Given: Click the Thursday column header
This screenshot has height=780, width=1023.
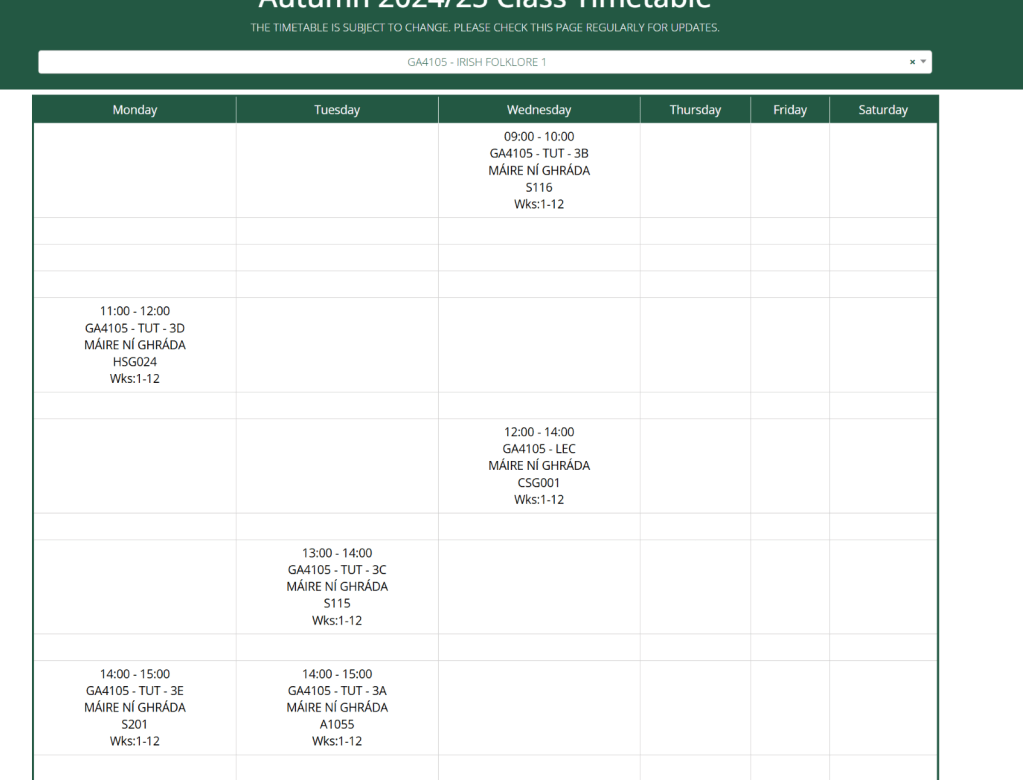Looking at the screenshot, I should coord(694,109).
